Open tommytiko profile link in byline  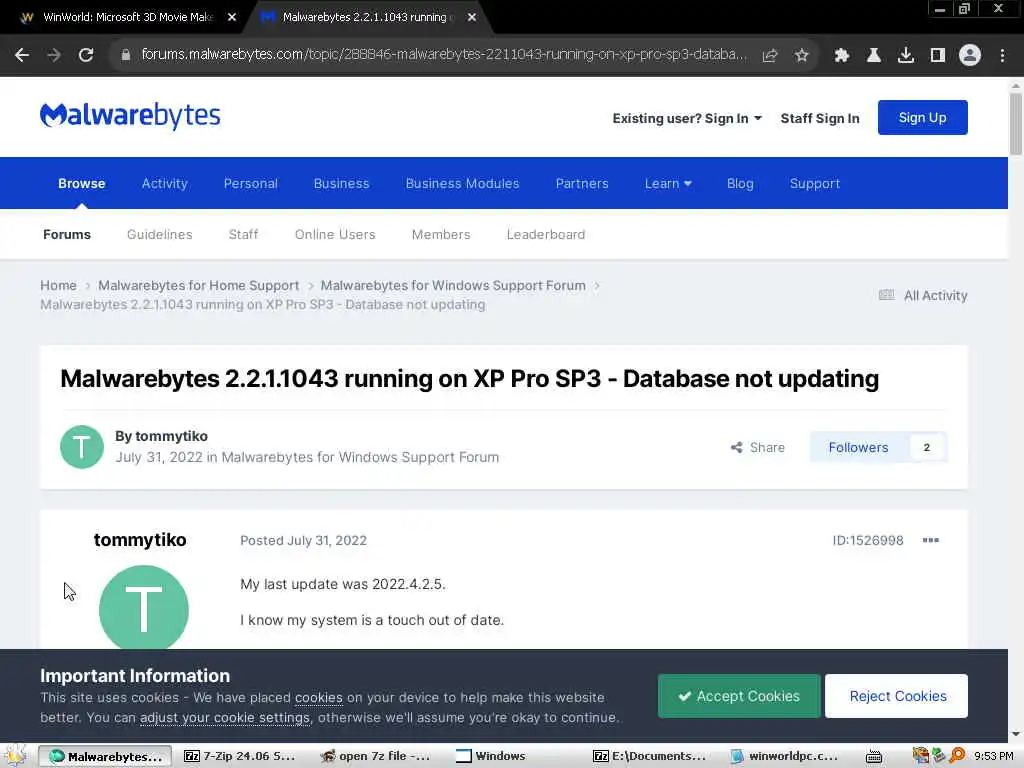click(x=171, y=436)
